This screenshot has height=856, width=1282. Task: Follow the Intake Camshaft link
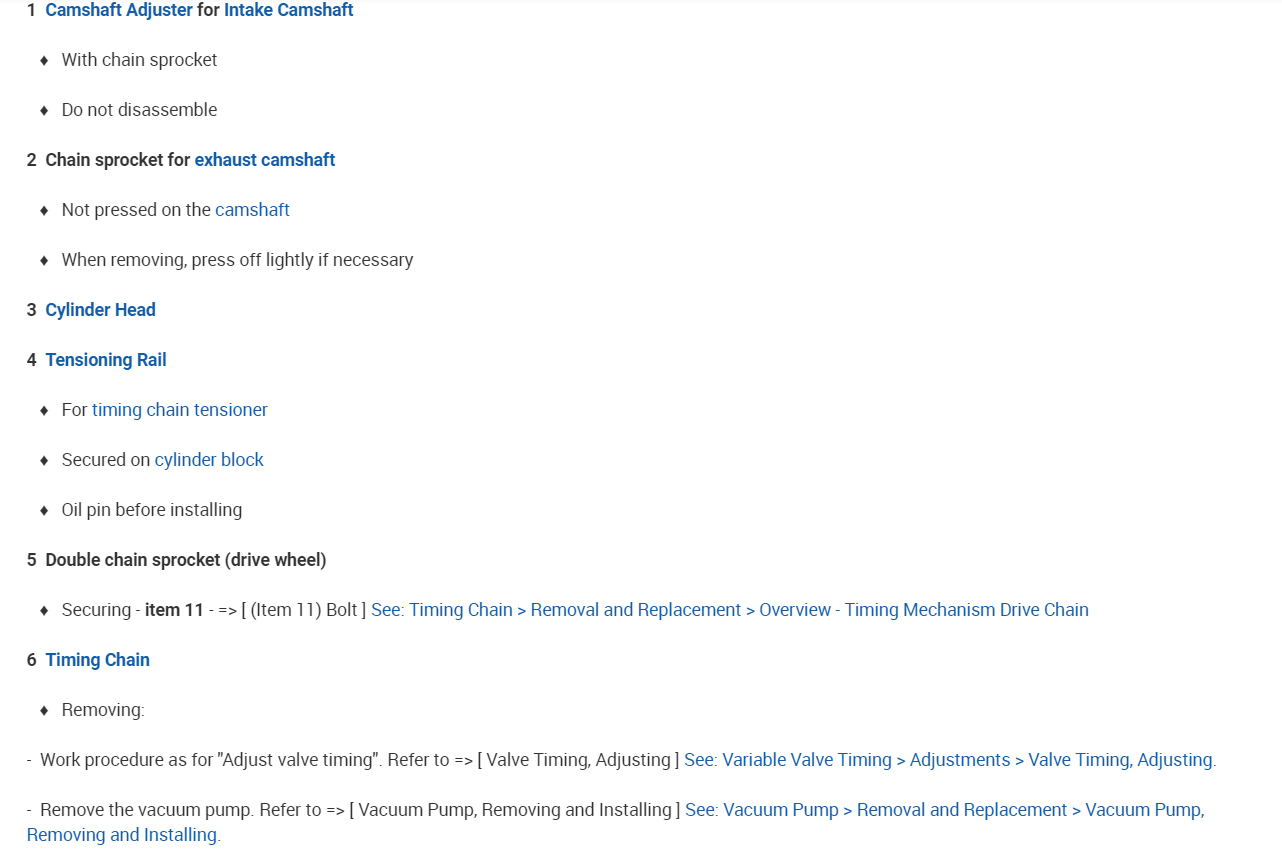[288, 10]
